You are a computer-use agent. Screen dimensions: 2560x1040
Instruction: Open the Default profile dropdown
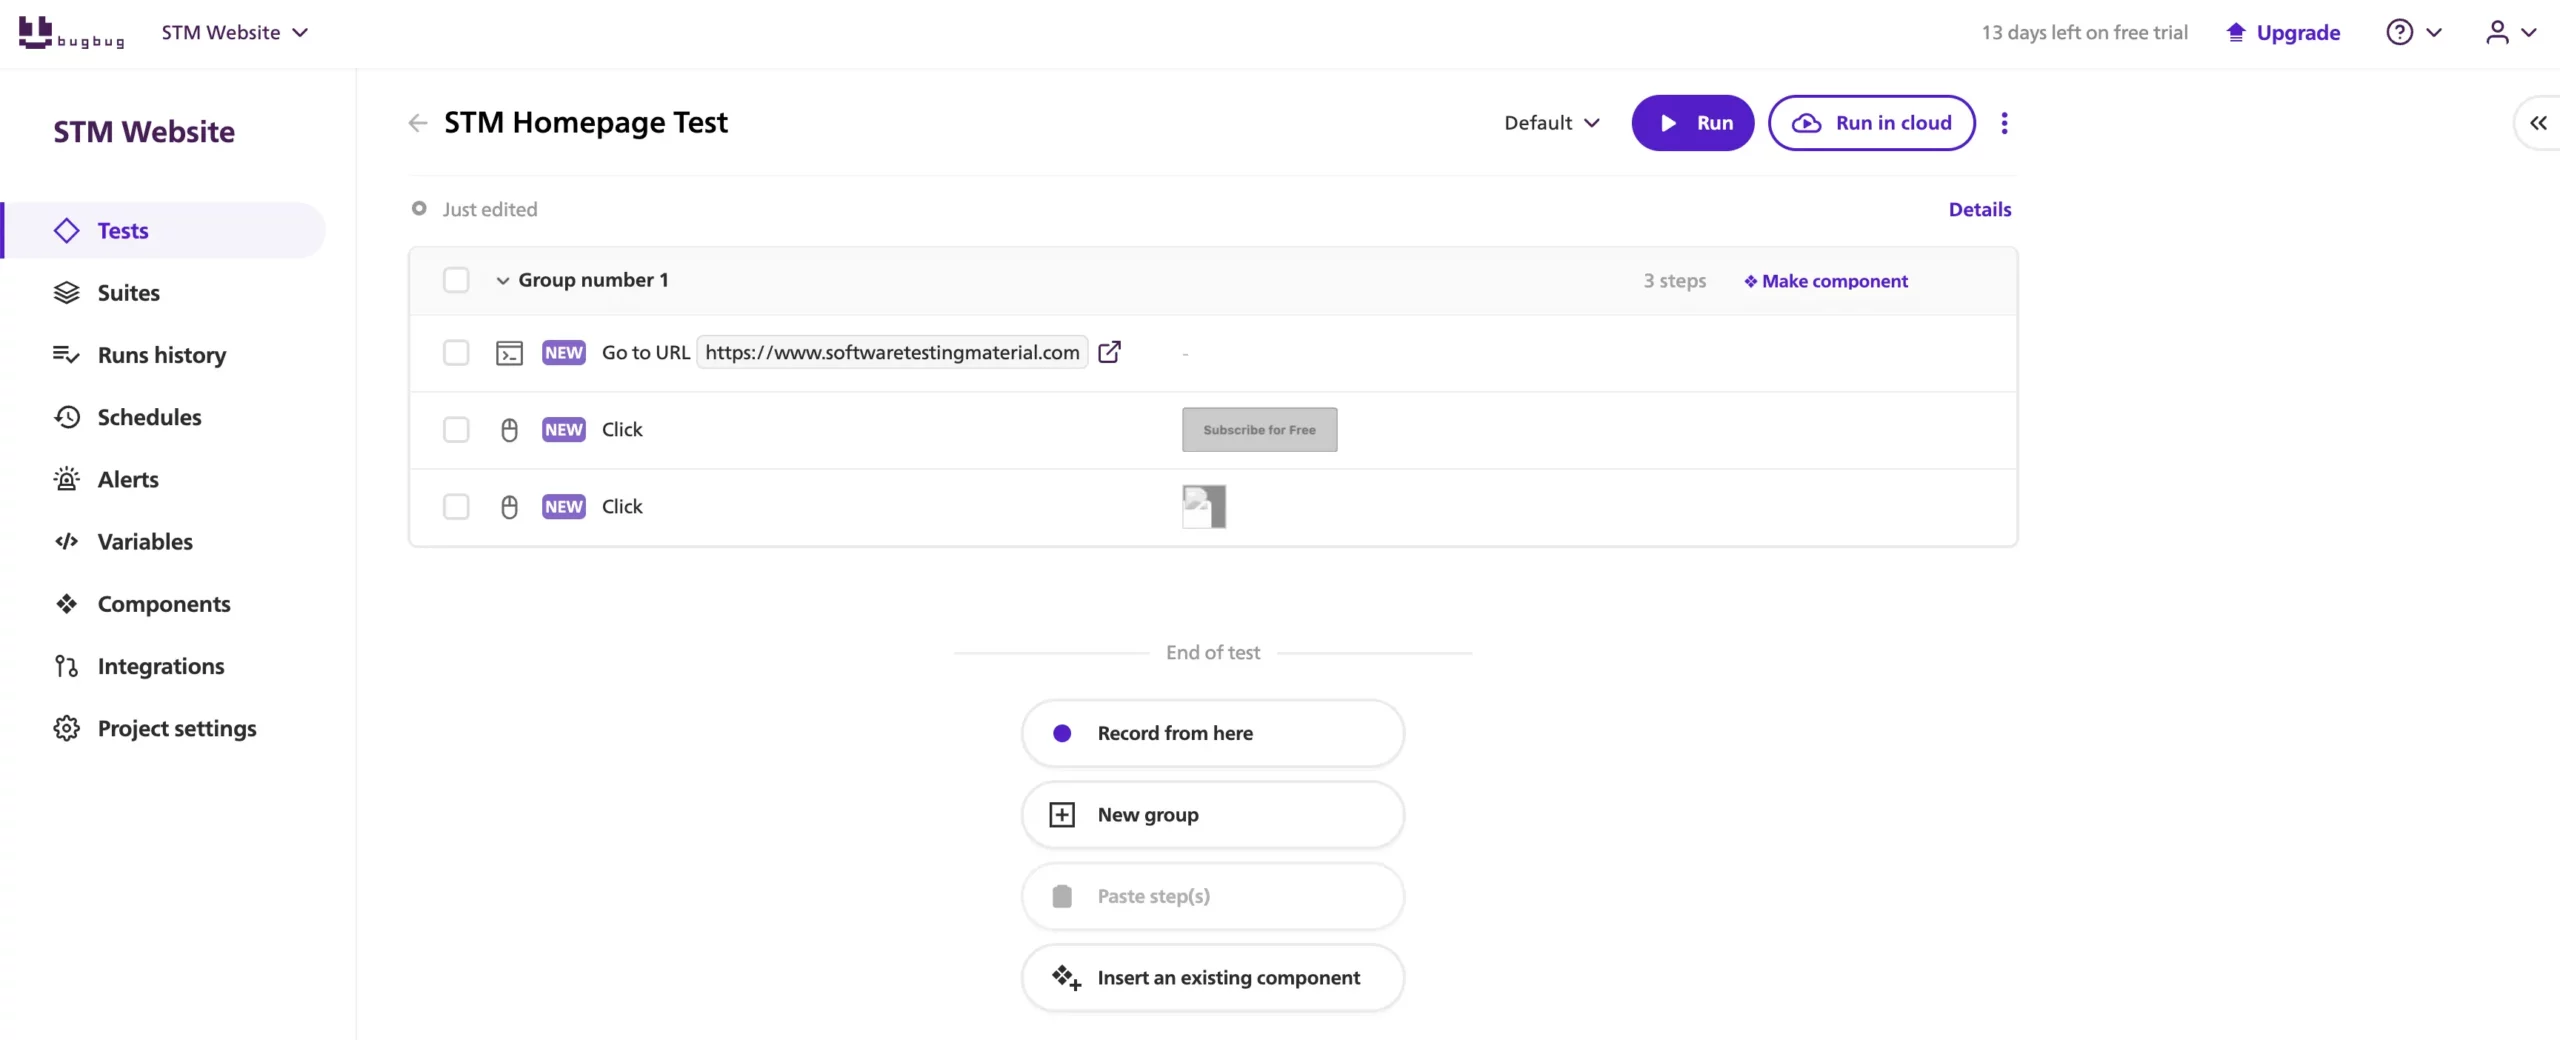coord(1552,123)
